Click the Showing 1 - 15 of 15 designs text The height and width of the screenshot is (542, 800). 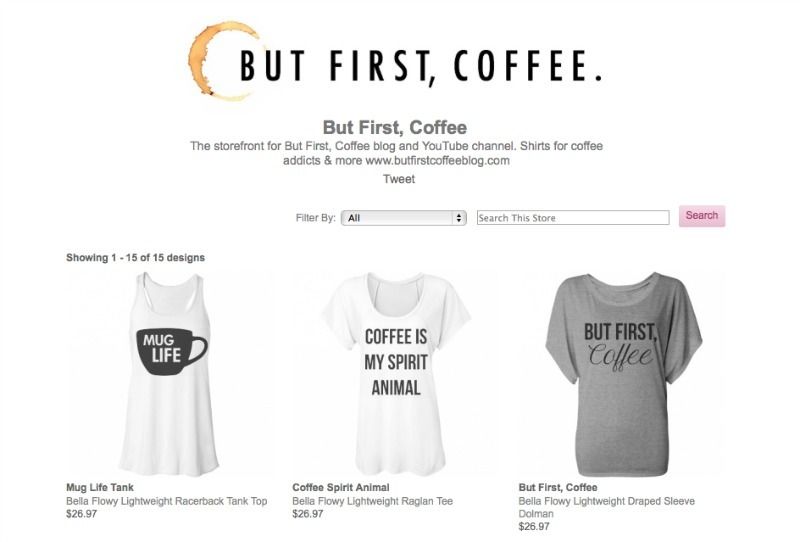tap(135, 258)
